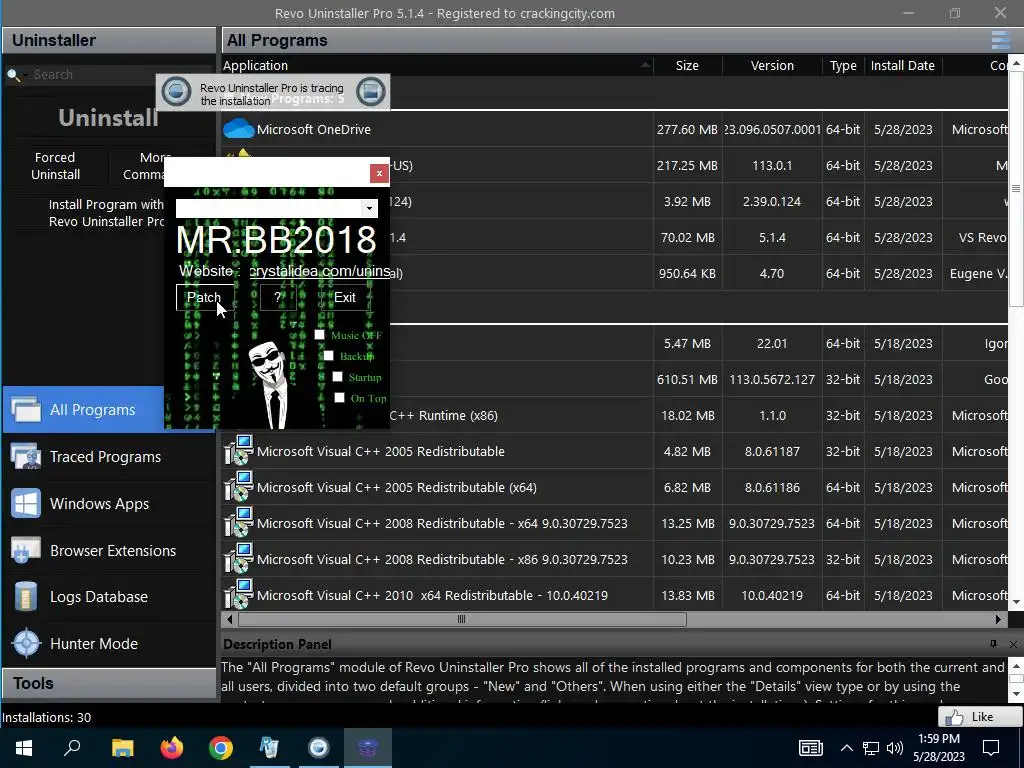Open Browser Extensions module
This screenshot has width=1024, height=768.
(113, 551)
